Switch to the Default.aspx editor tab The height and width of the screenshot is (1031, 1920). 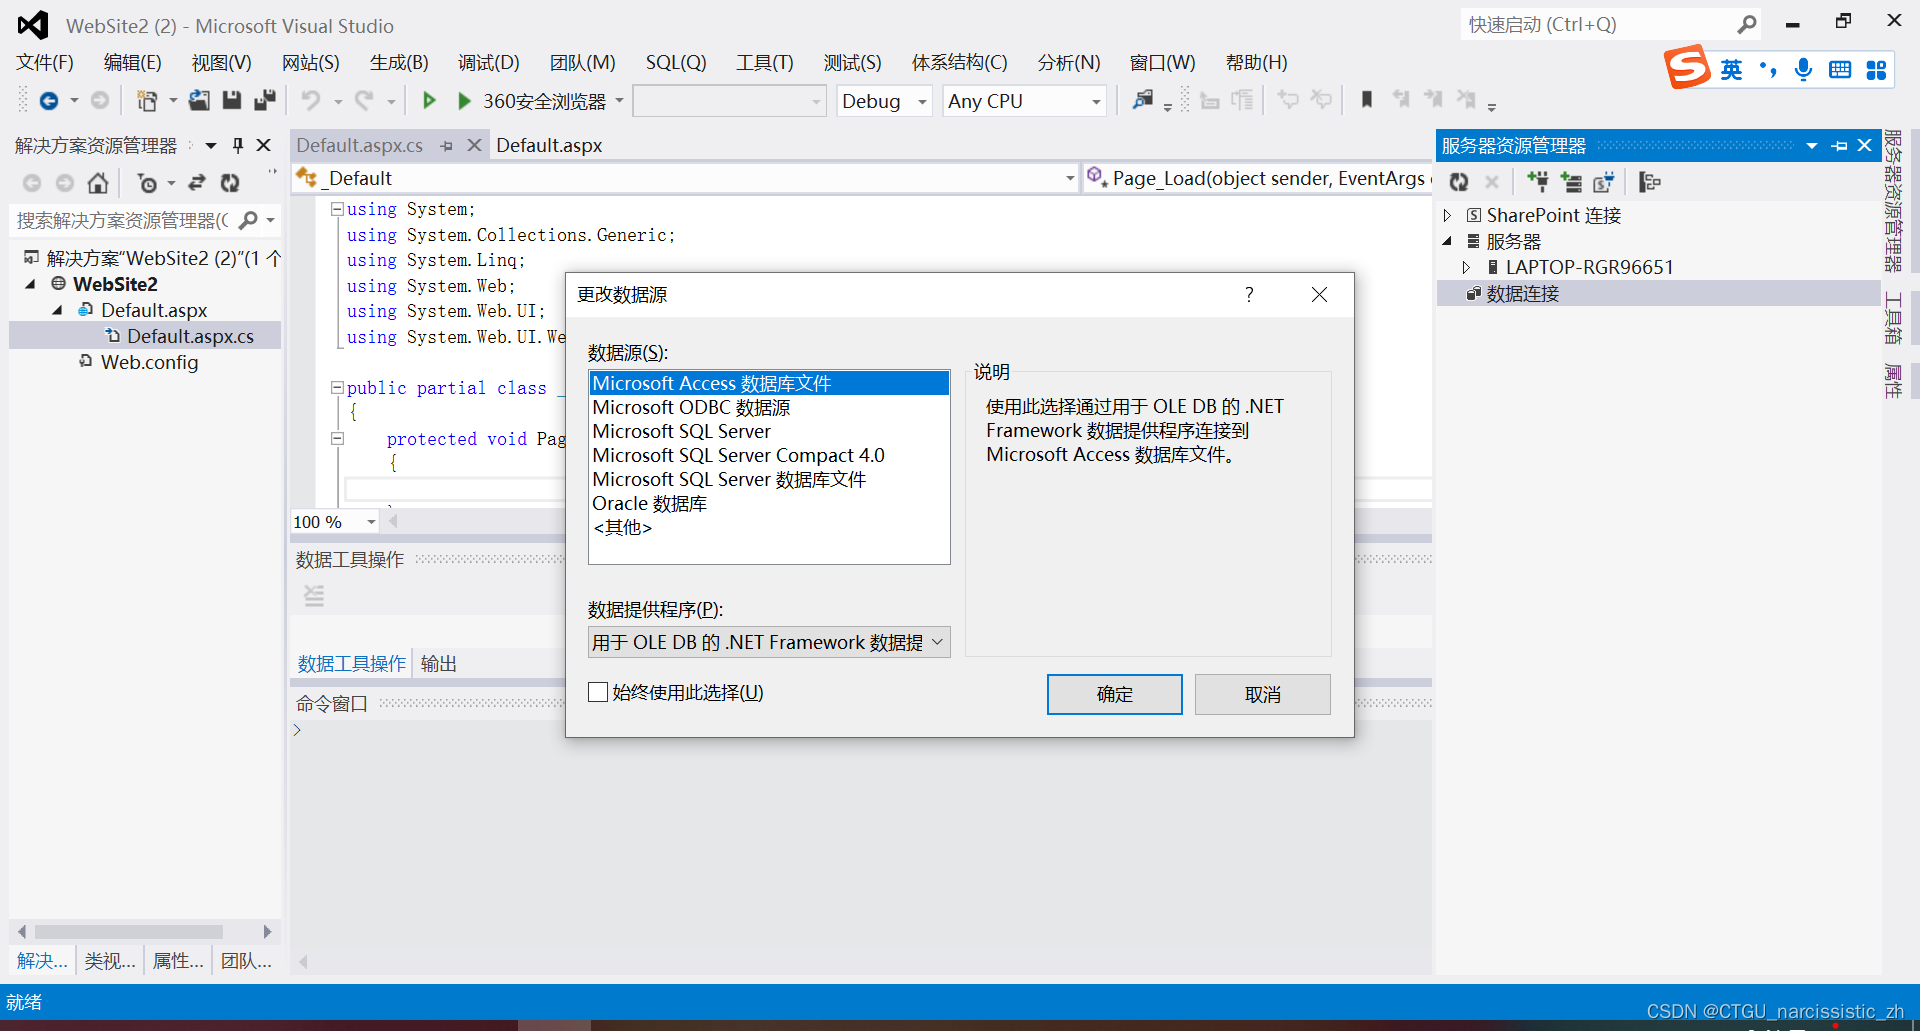pos(549,145)
